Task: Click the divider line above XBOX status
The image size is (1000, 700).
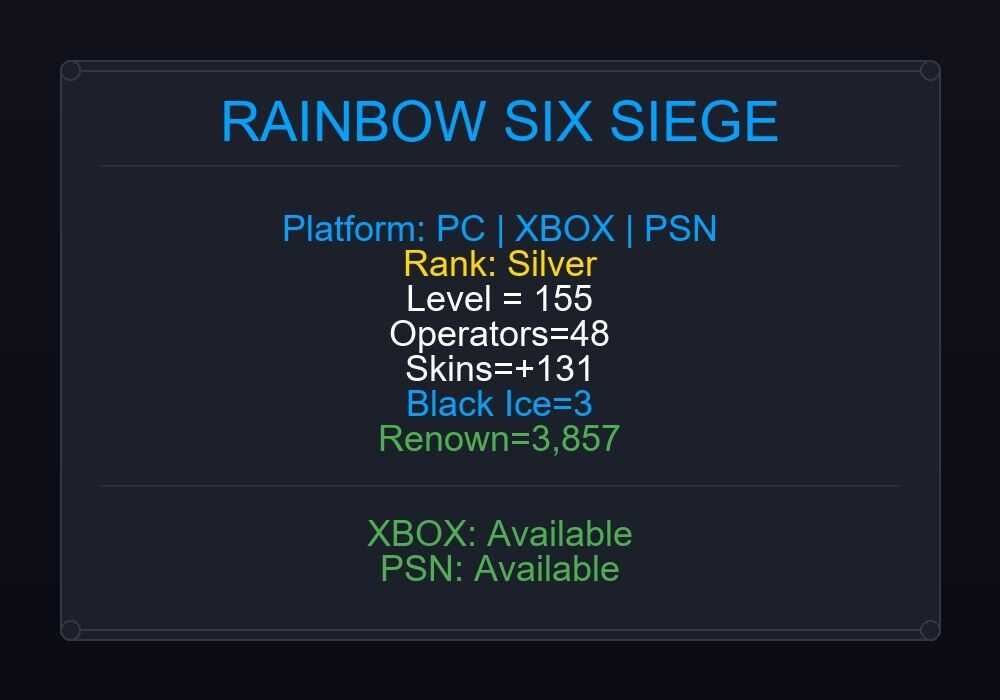Action: tap(500, 486)
